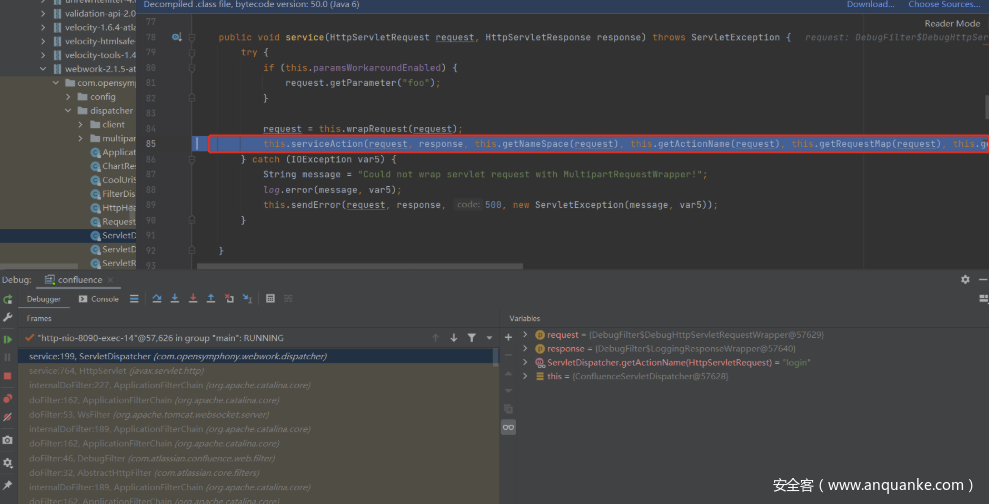This screenshot has height=504, width=989.
Task: Toggle Mute Breakpoints in debug sidebar
Action: click(x=8, y=417)
